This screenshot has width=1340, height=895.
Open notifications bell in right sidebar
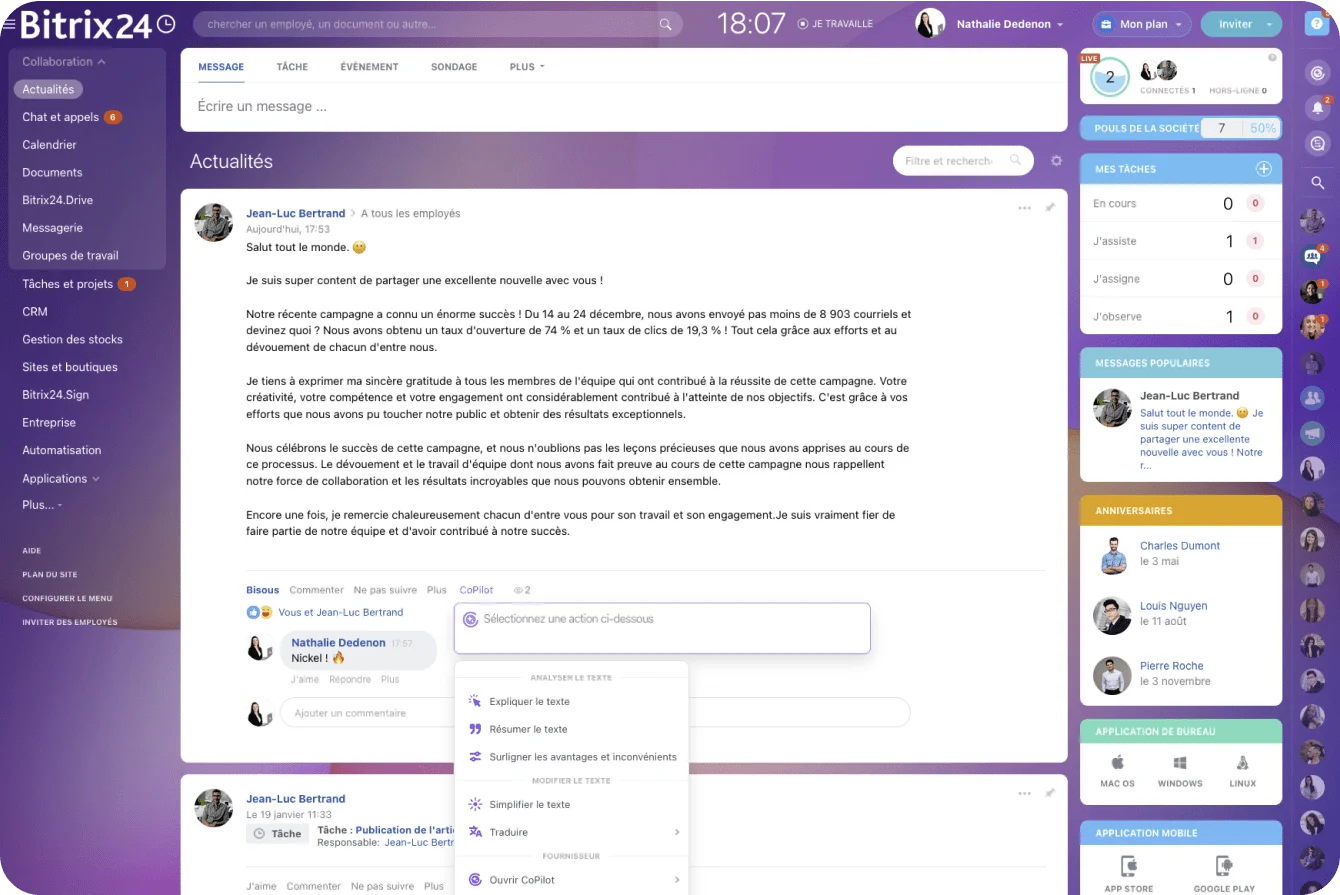[x=1318, y=108]
